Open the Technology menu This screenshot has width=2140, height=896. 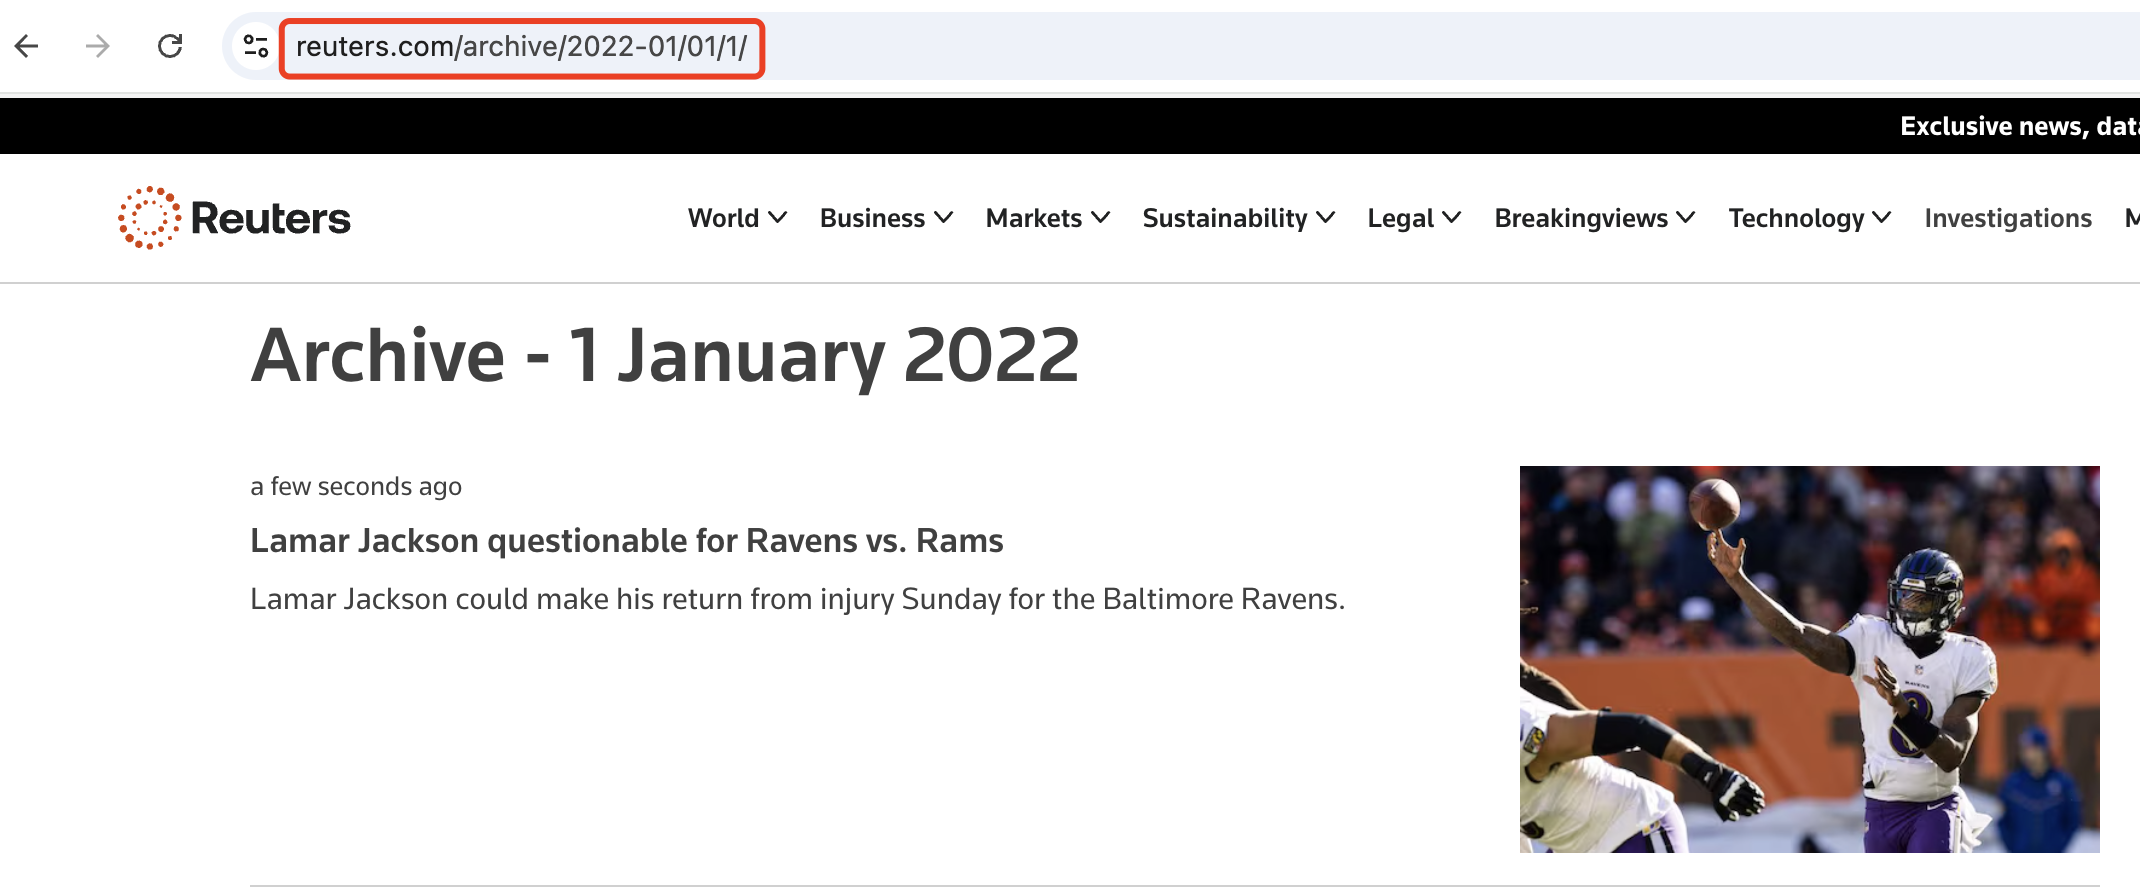point(1810,218)
